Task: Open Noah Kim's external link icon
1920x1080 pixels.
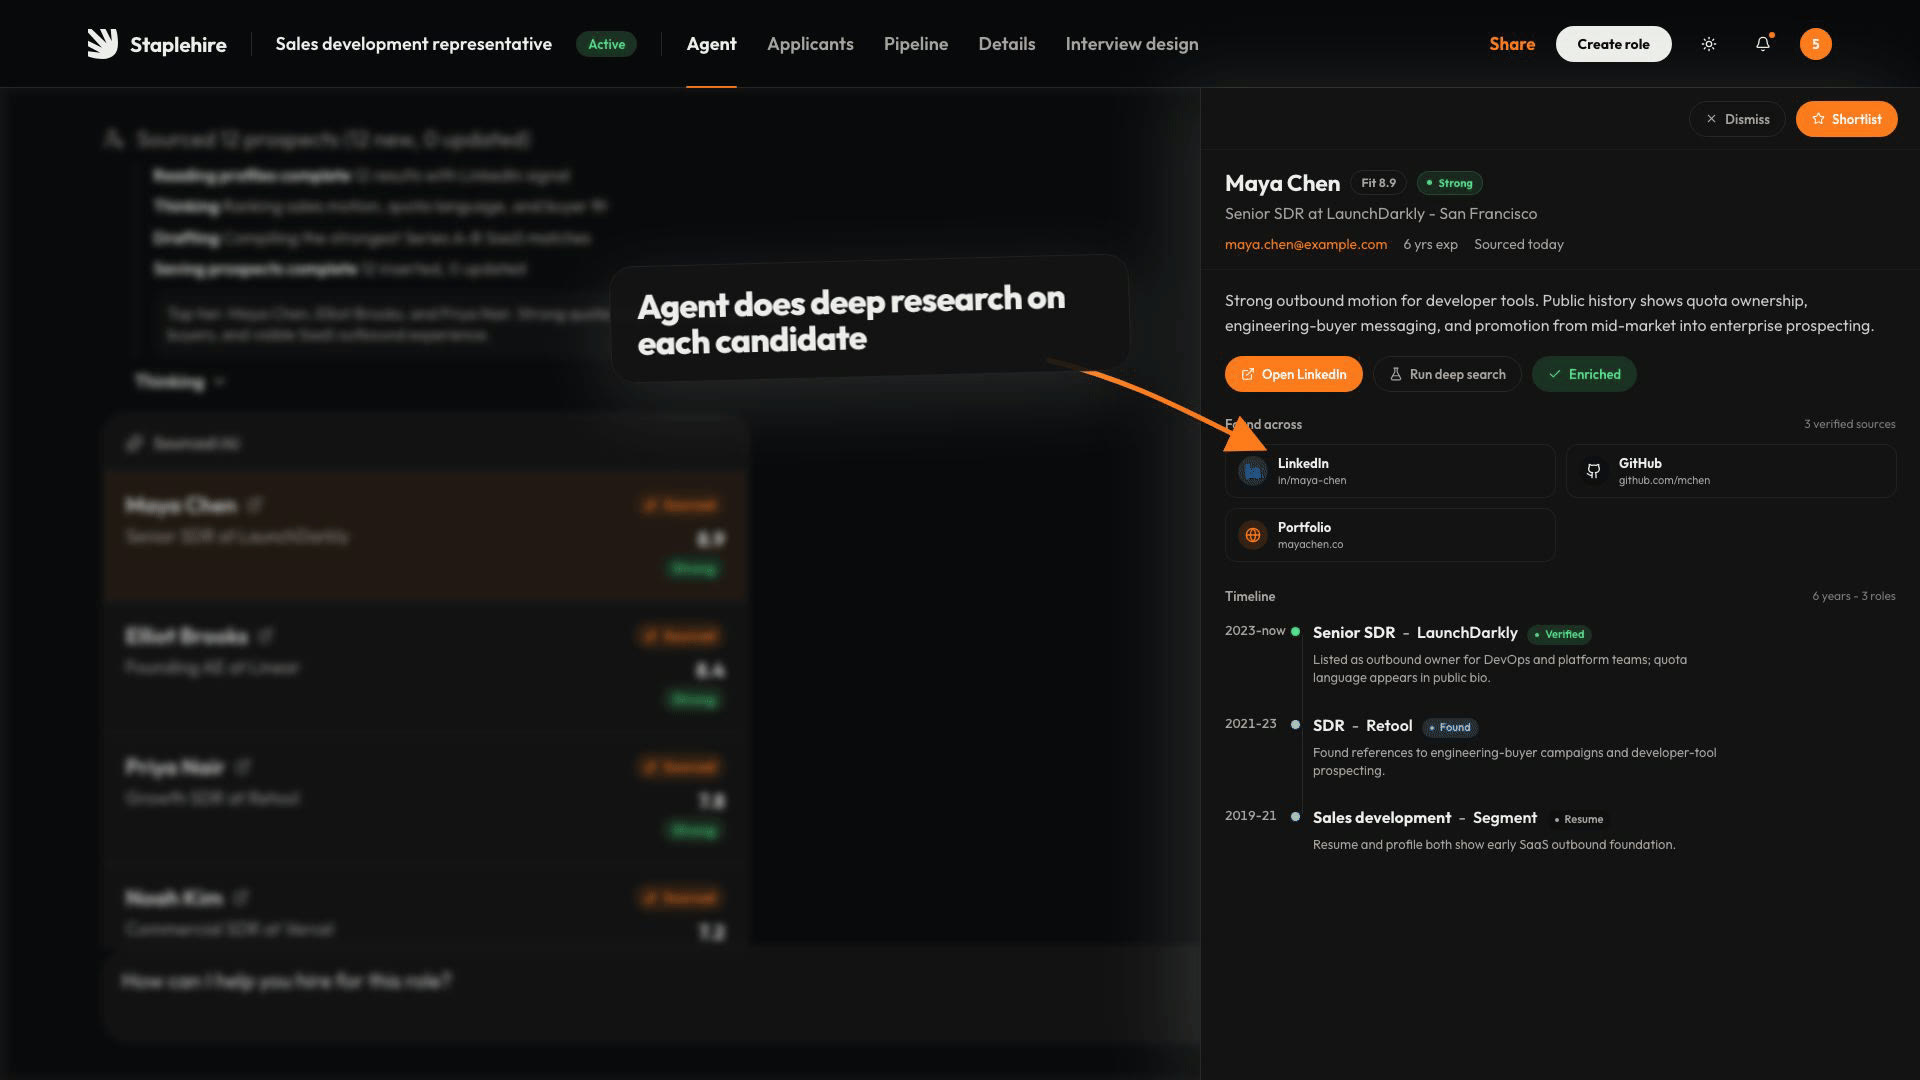Action: [240, 898]
